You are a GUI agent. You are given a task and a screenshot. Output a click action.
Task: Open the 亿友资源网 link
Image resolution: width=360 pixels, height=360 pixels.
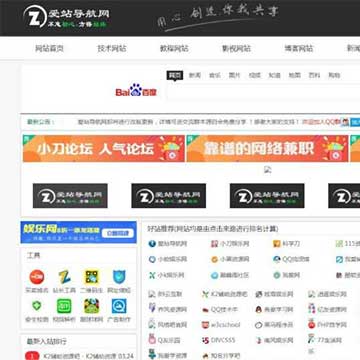(x=332, y=309)
